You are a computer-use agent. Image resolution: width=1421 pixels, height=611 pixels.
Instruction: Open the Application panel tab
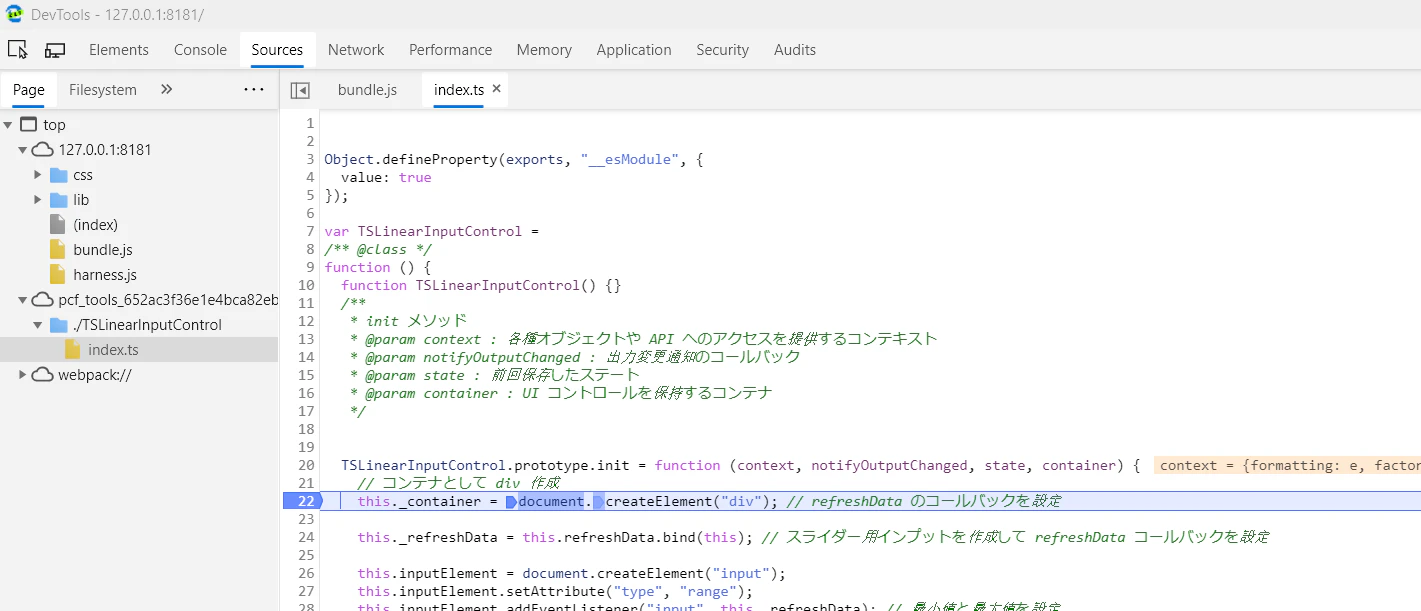[x=634, y=50]
